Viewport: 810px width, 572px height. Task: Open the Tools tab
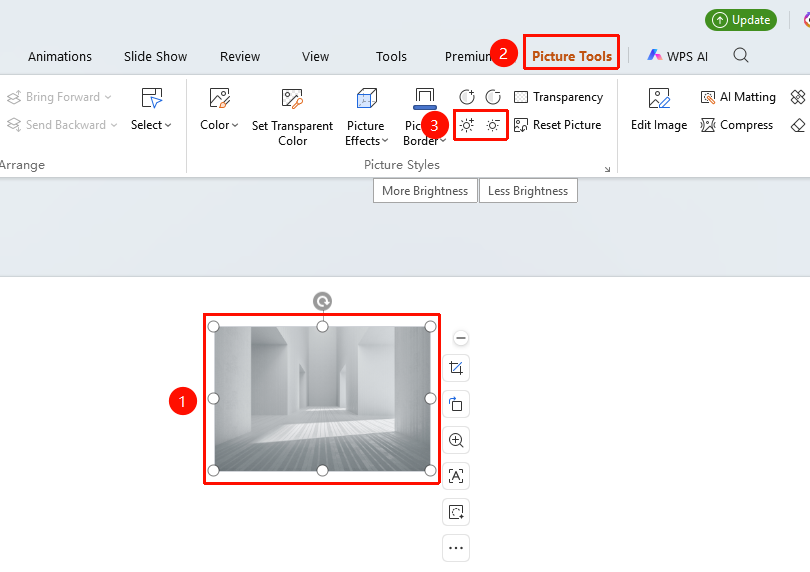[x=391, y=56]
